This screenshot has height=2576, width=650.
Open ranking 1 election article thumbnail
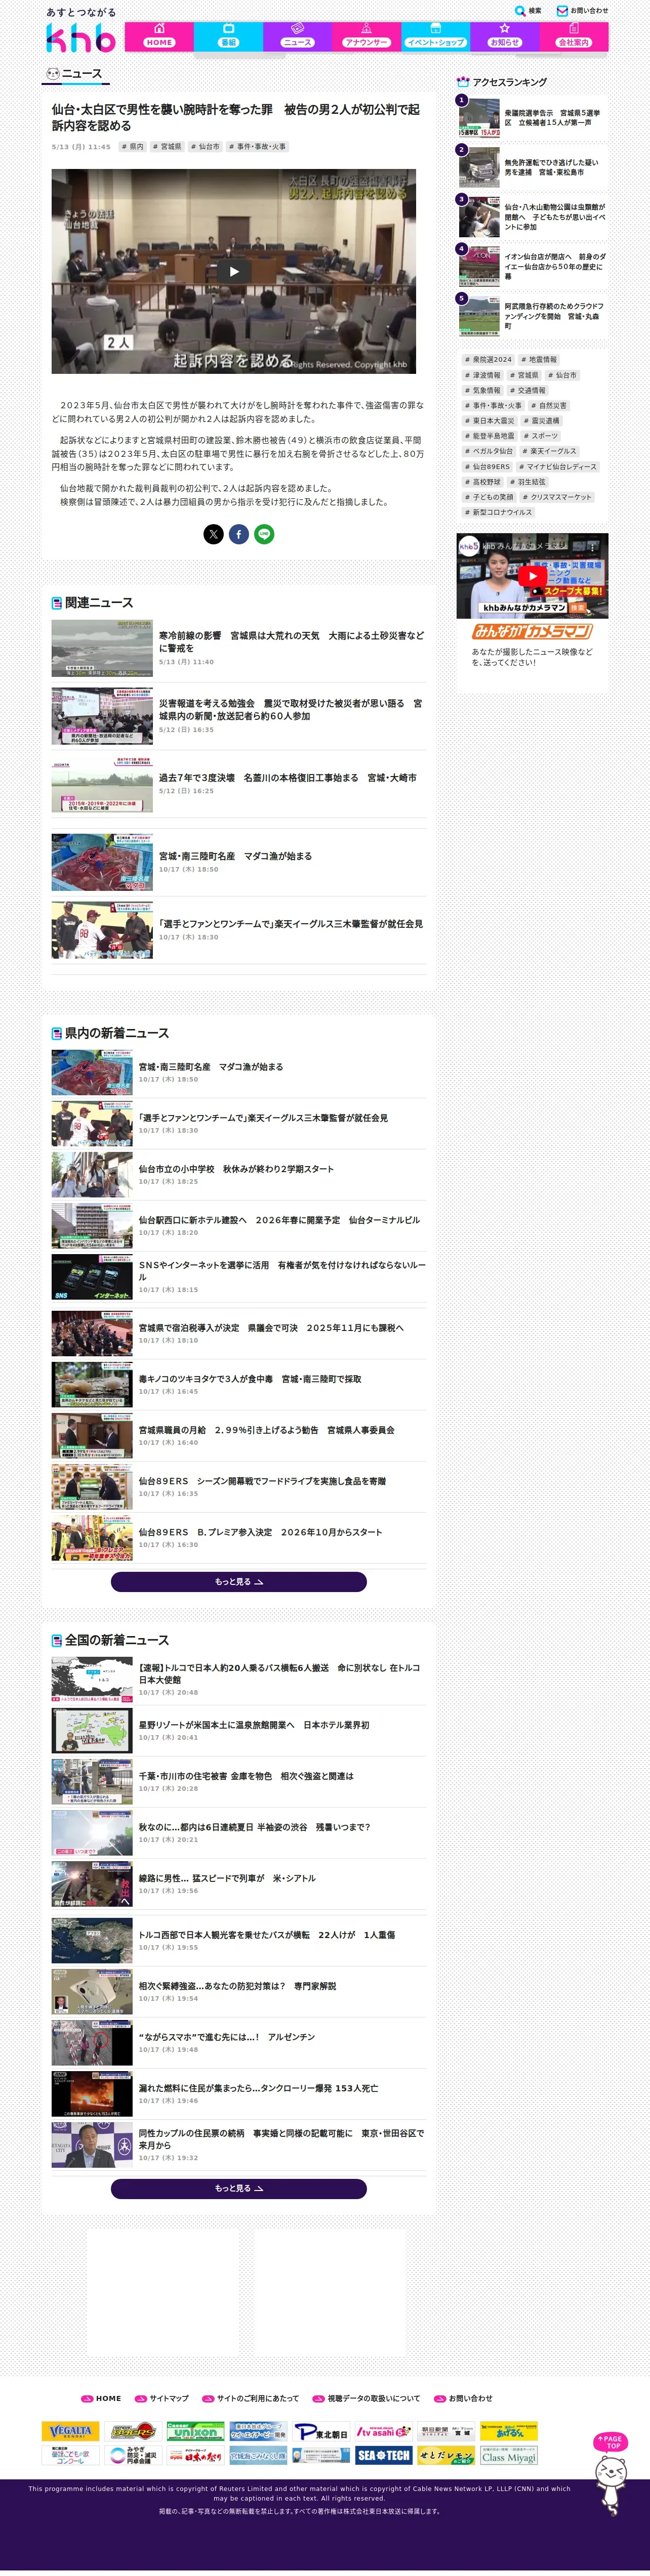[x=479, y=118]
